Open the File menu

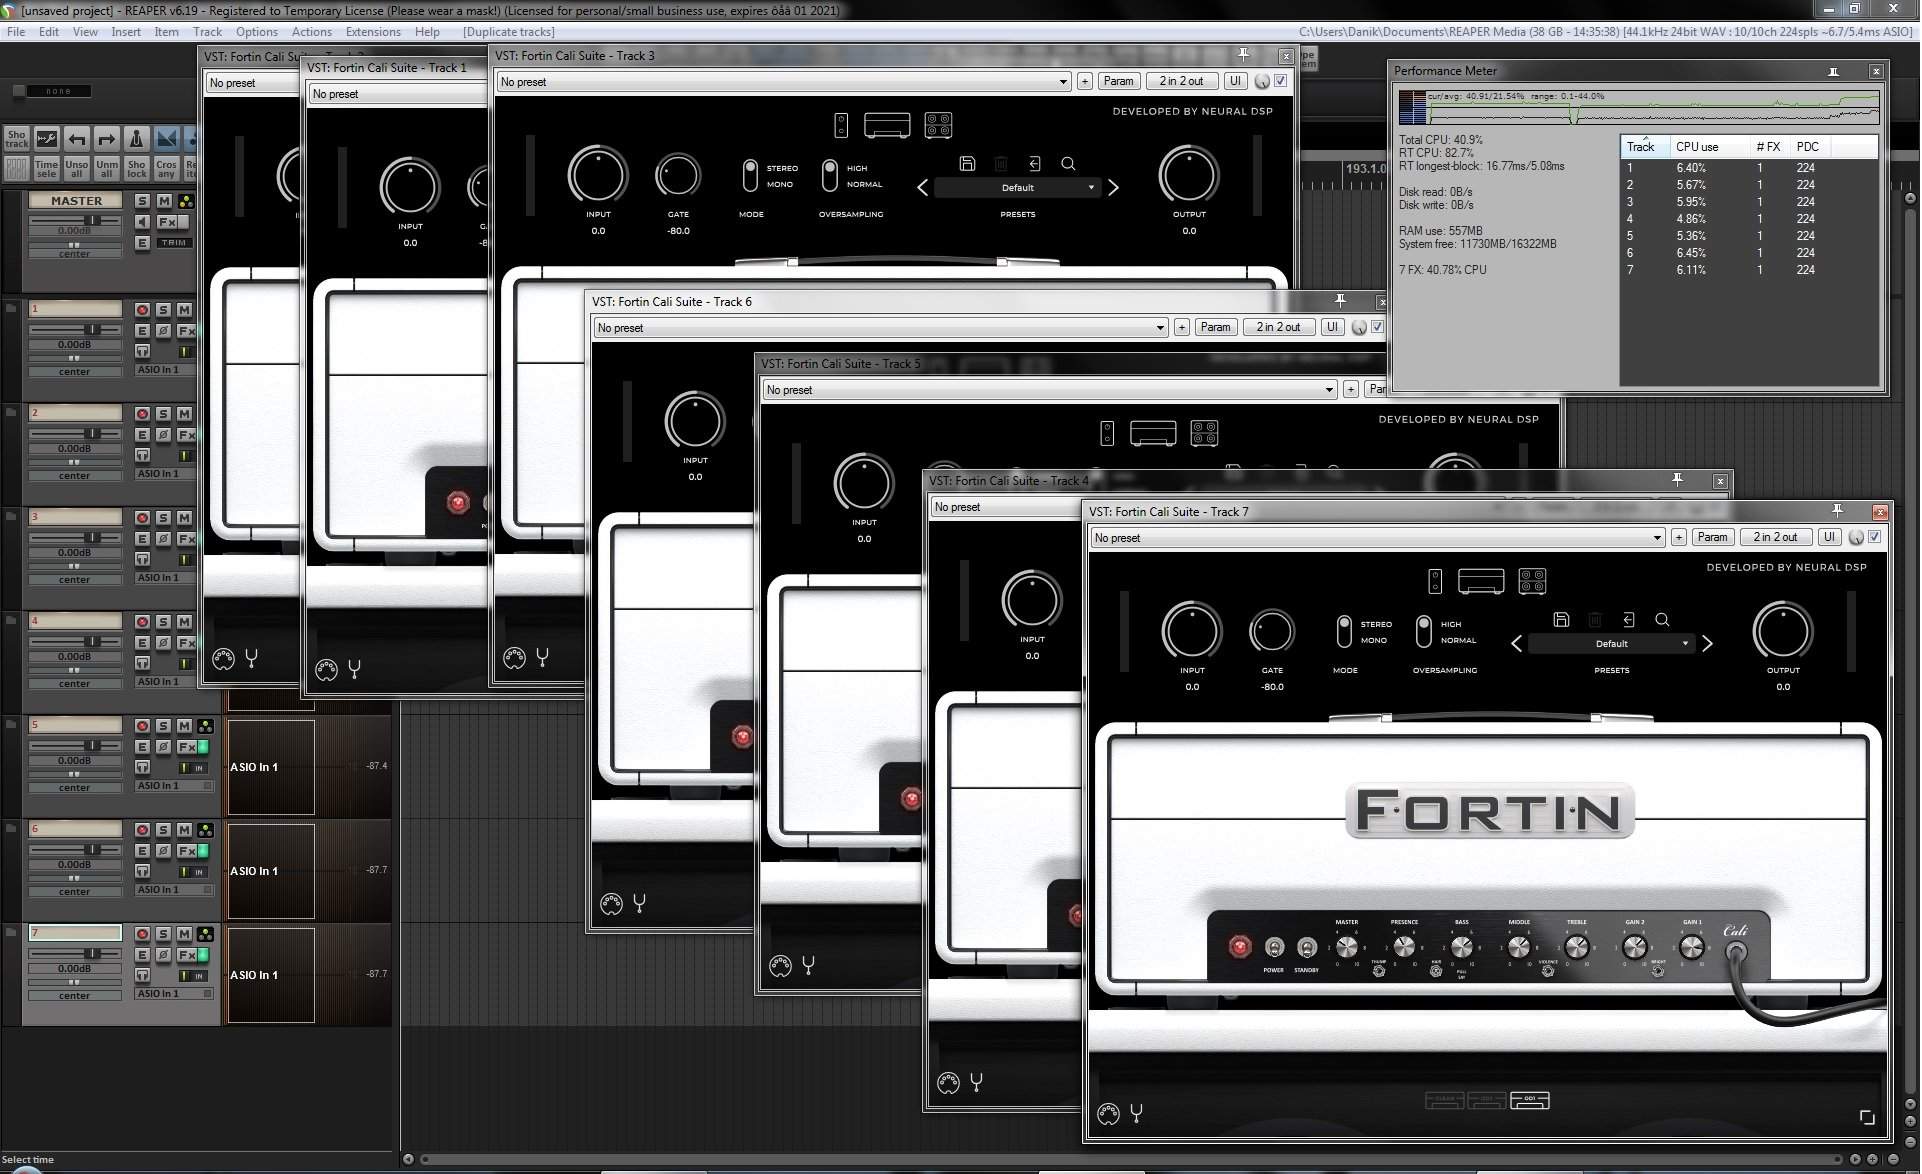coord(16,32)
